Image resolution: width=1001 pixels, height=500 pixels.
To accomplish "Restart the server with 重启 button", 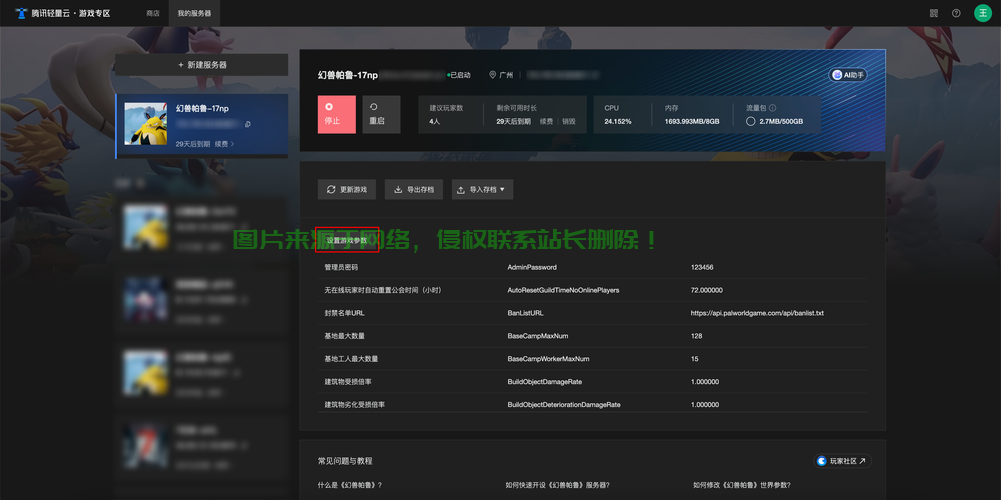I will (381, 114).
